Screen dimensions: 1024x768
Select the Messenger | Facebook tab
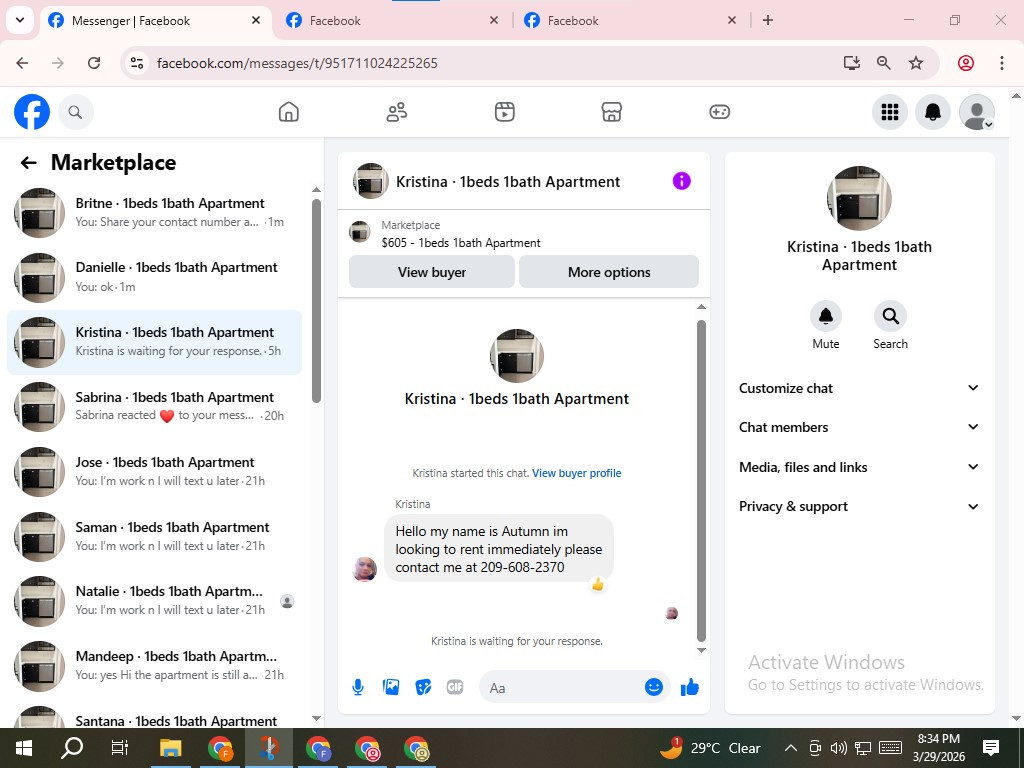point(155,20)
